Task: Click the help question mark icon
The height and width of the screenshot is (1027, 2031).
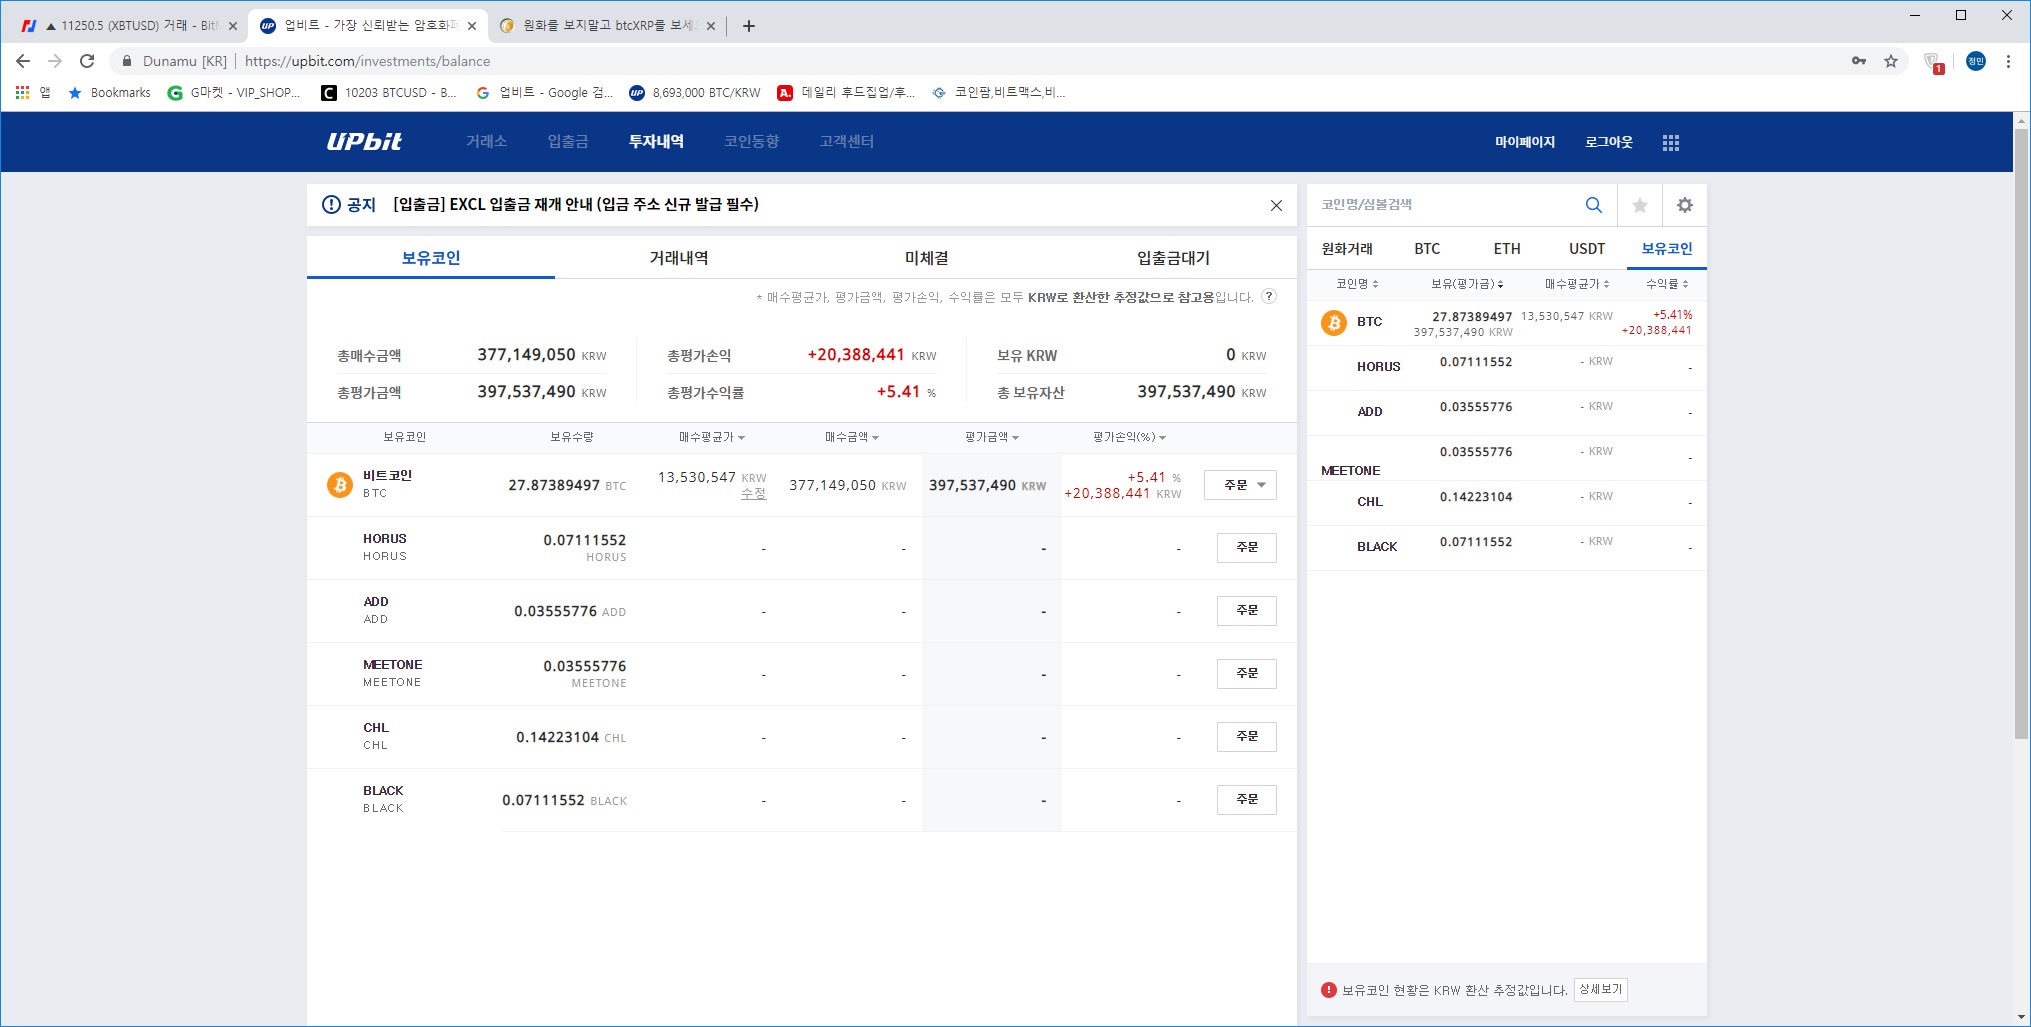Action: point(1269,296)
